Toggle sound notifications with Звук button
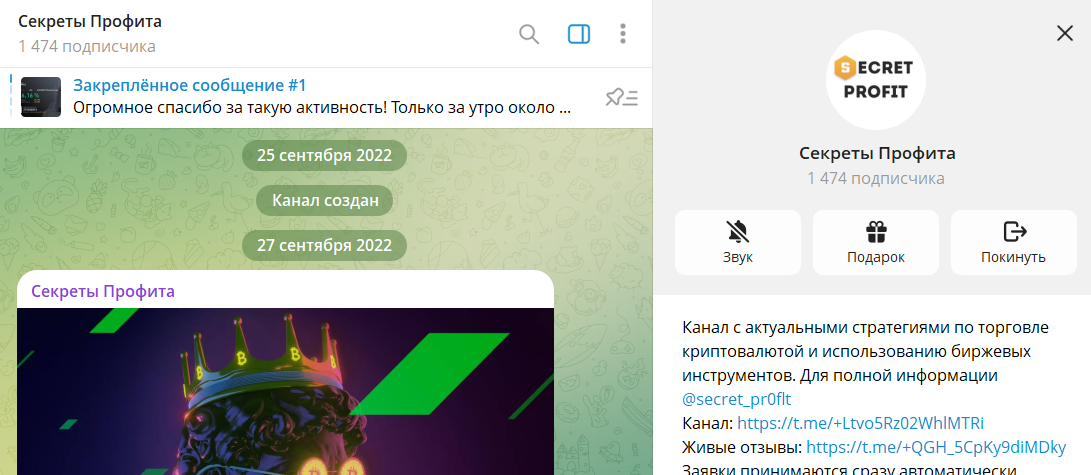 737,242
